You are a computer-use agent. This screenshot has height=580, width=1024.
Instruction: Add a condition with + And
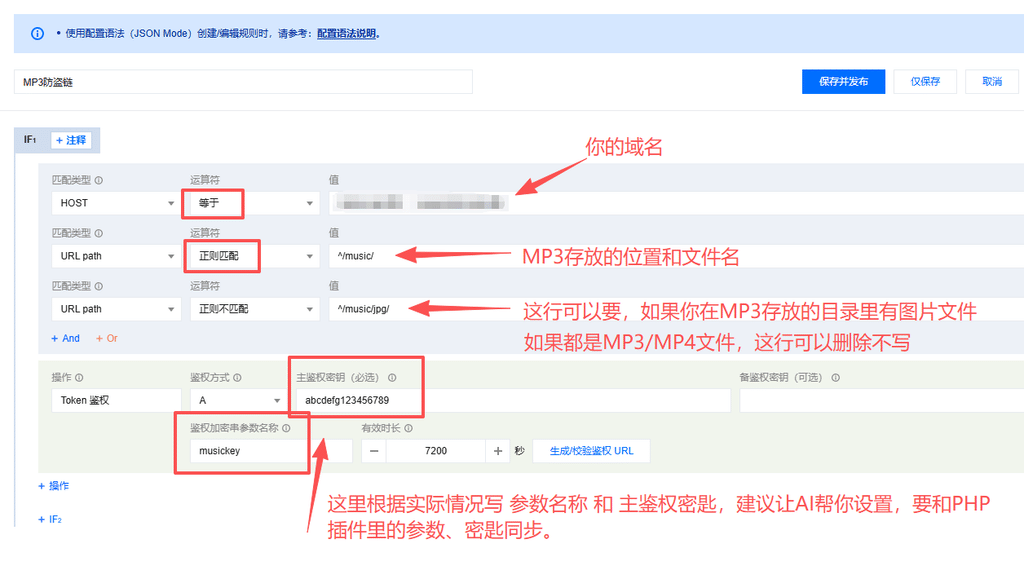coord(65,338)
